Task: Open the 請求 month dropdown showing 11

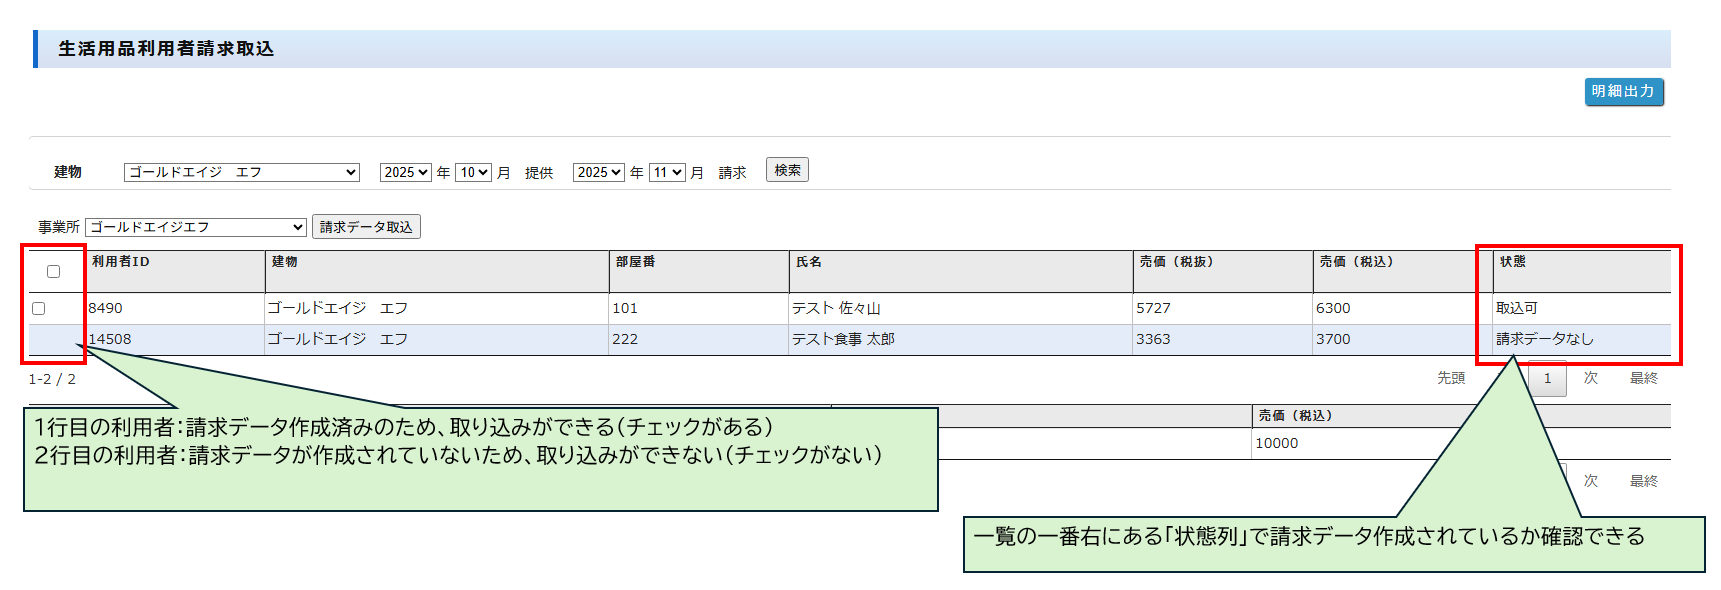Action: pyautogui.click(x=666, y=172)
